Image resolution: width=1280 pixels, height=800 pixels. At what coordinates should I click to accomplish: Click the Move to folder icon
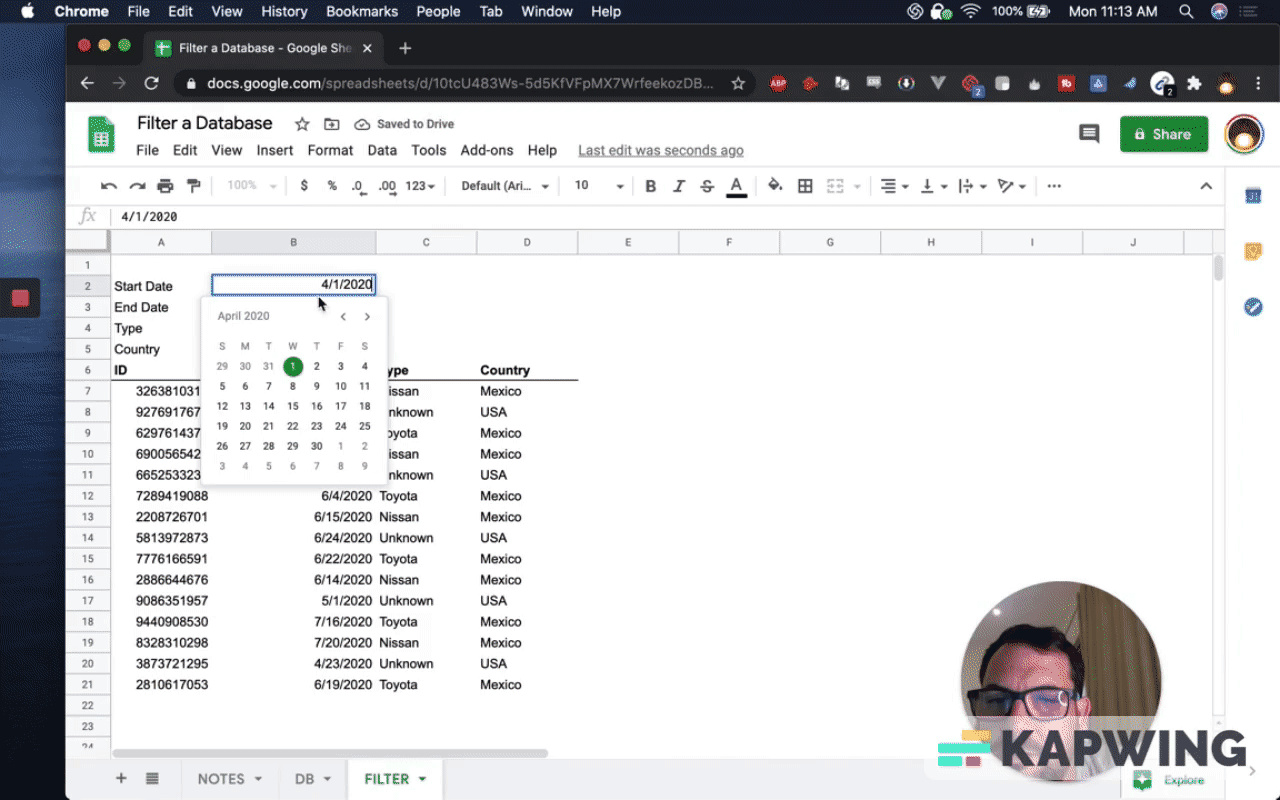click(331, 124)
